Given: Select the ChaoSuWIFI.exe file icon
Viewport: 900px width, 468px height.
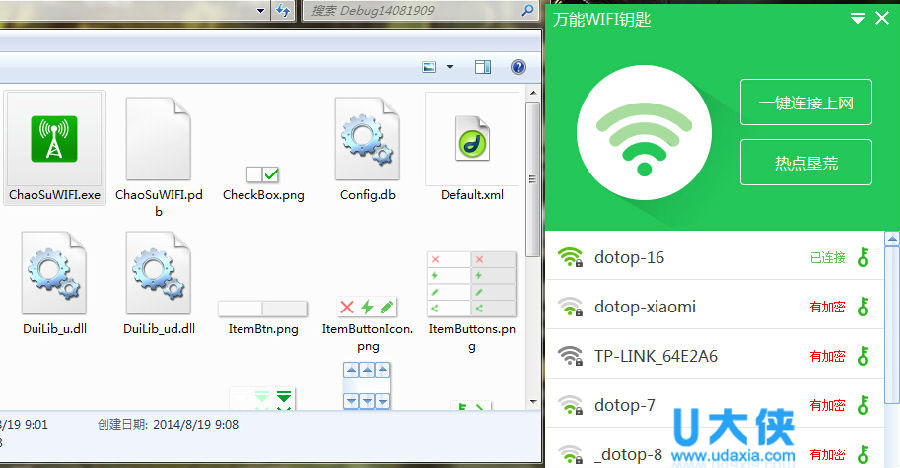Looking at the screenshot, I should point(54,139).
